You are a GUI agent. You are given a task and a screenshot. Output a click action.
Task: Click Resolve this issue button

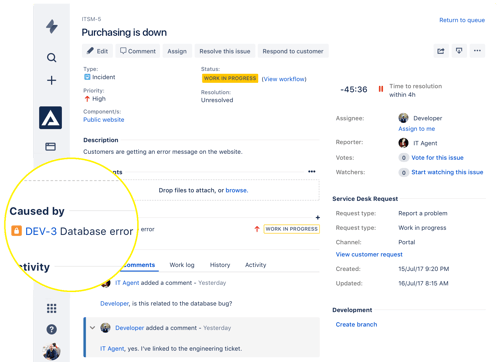point(225,51)
